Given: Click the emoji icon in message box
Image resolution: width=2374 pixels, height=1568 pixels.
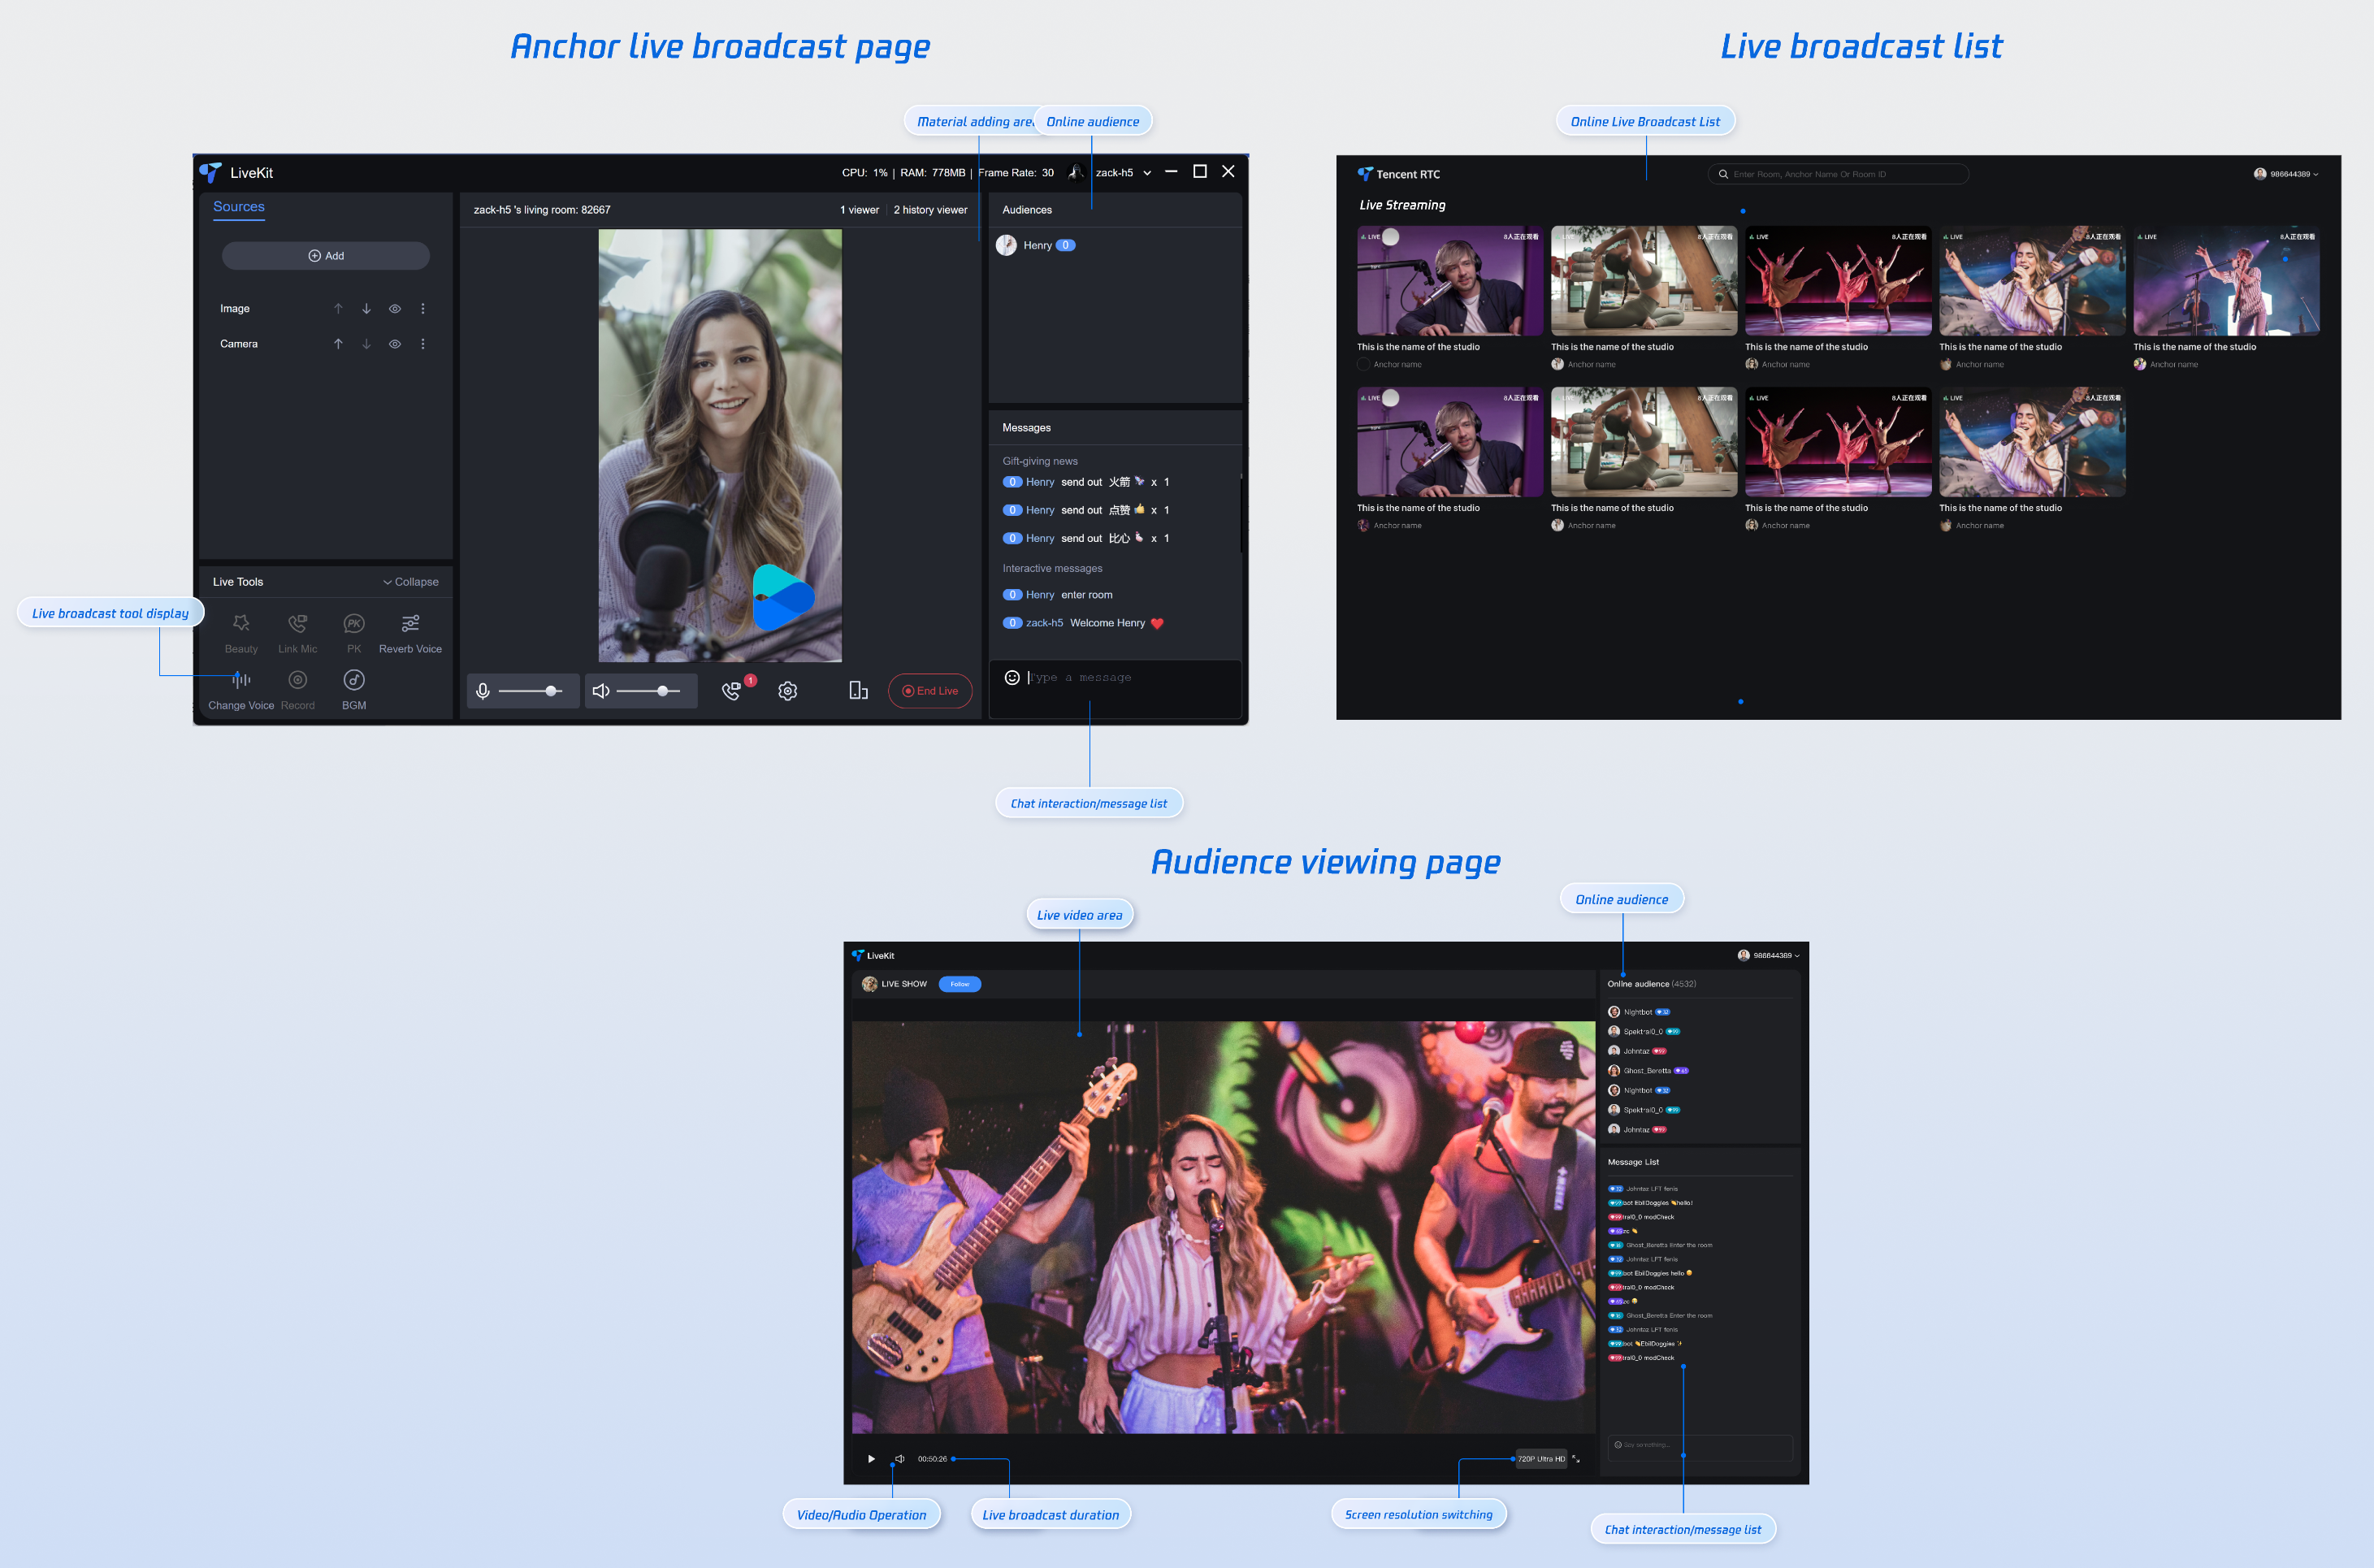Looking at the screenshot, I should tap(1012, 678).
